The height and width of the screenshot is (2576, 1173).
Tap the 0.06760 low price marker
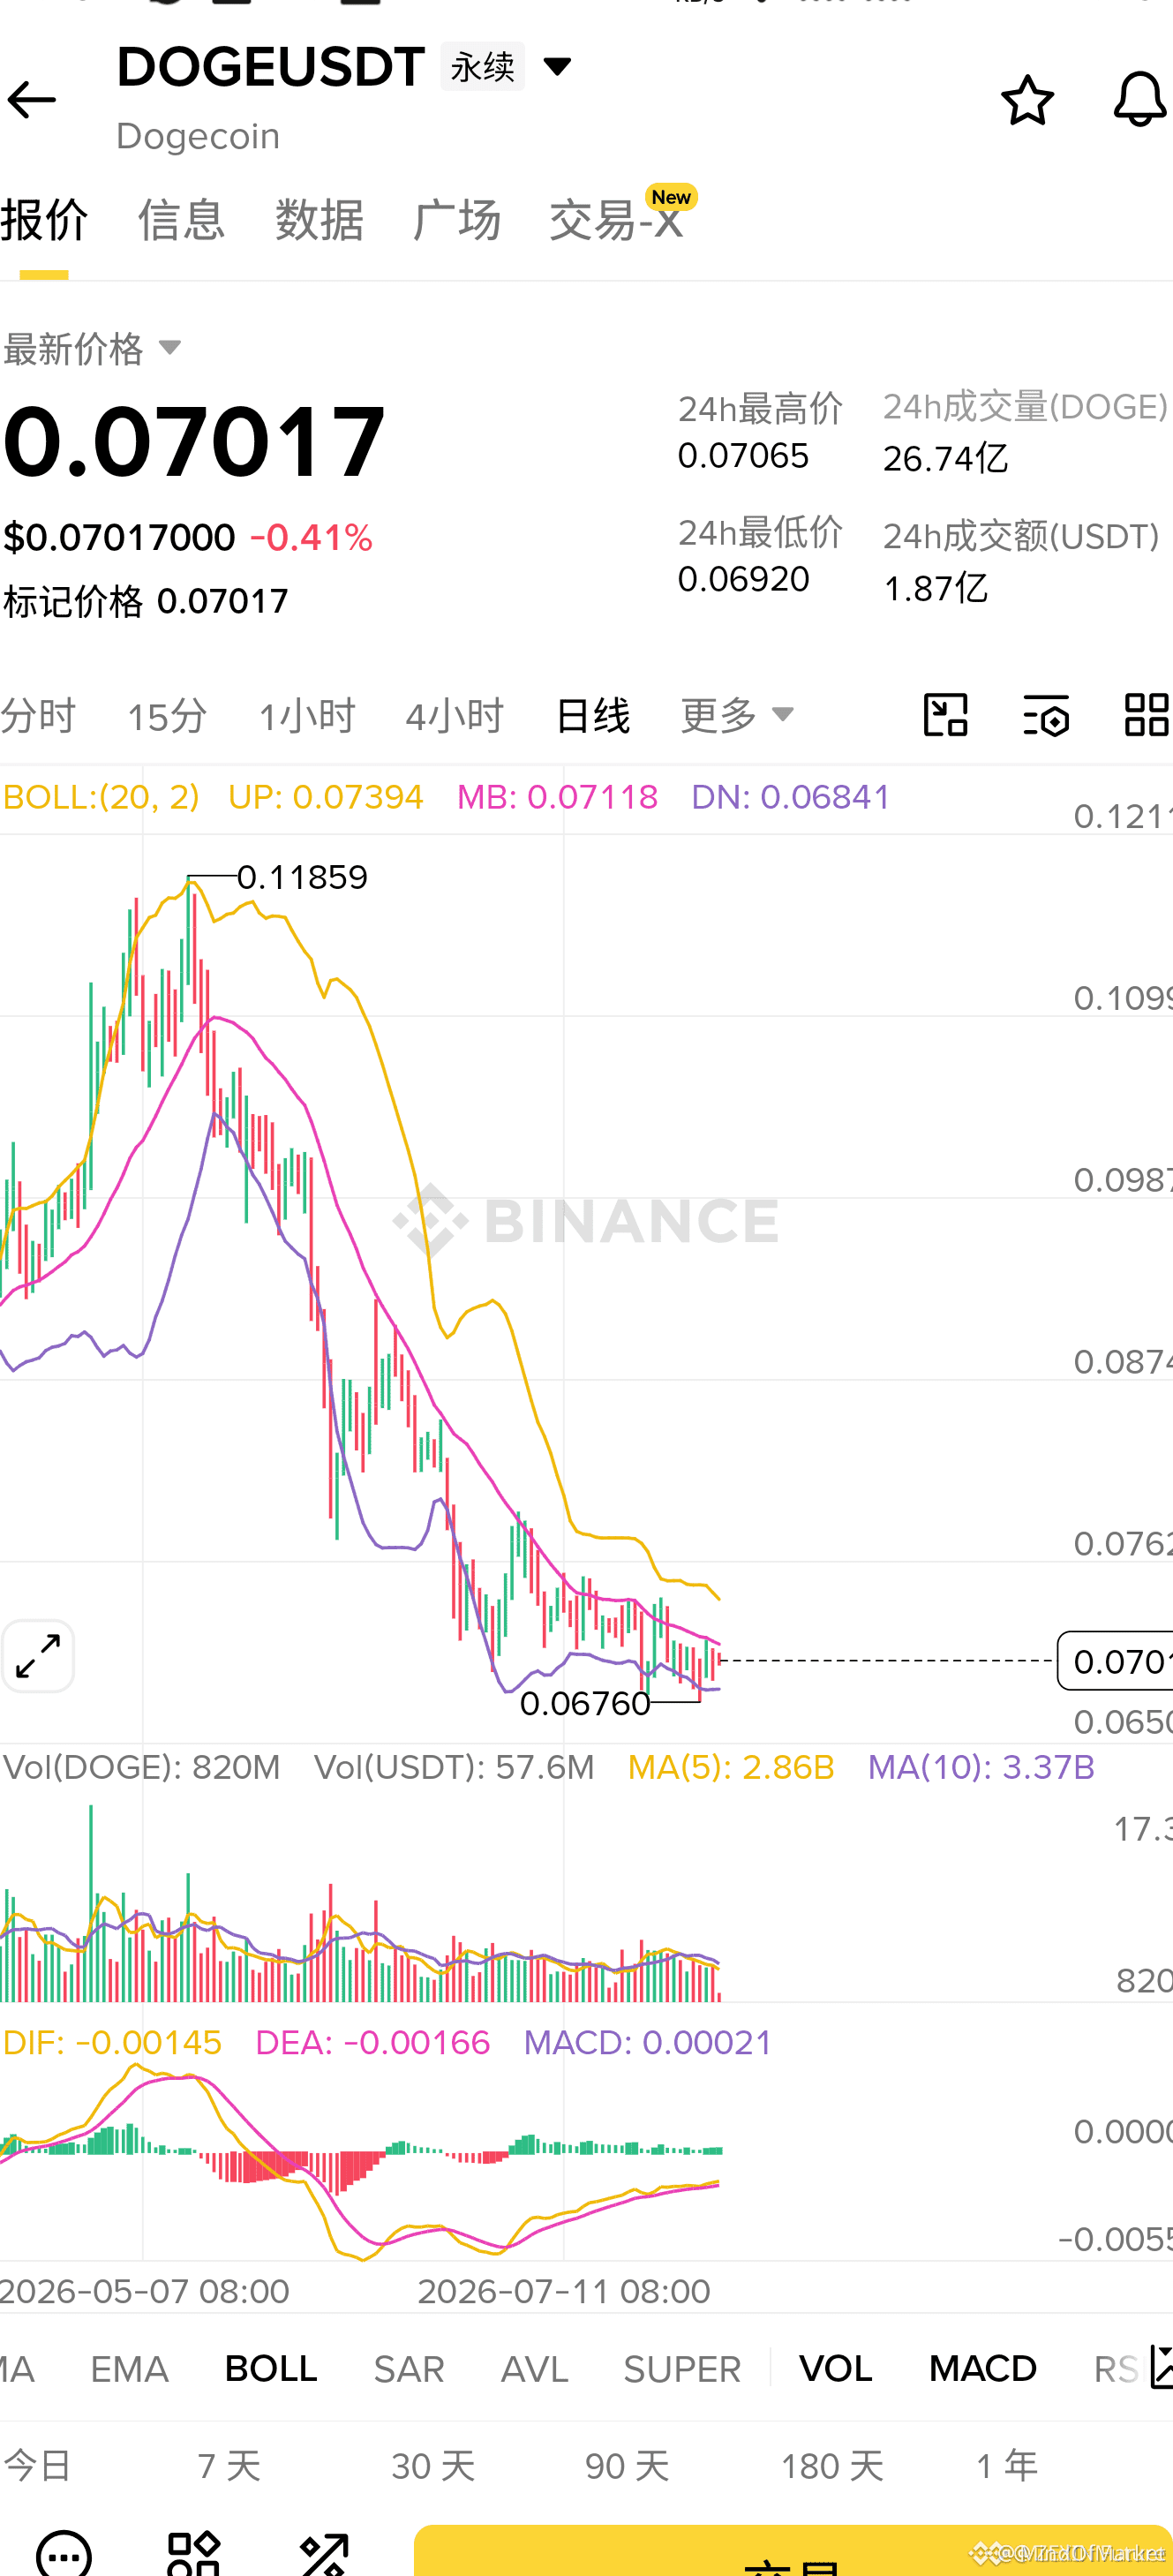click(585, 1703)
